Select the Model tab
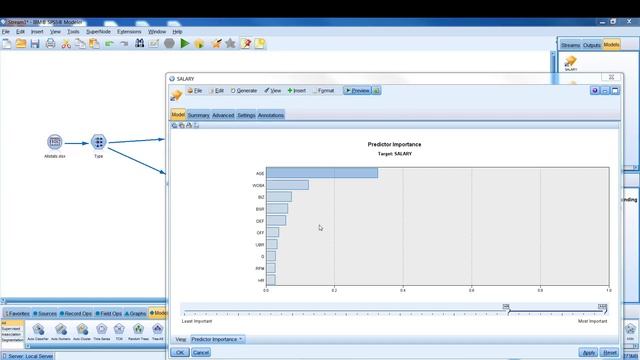 click(178, 115)
